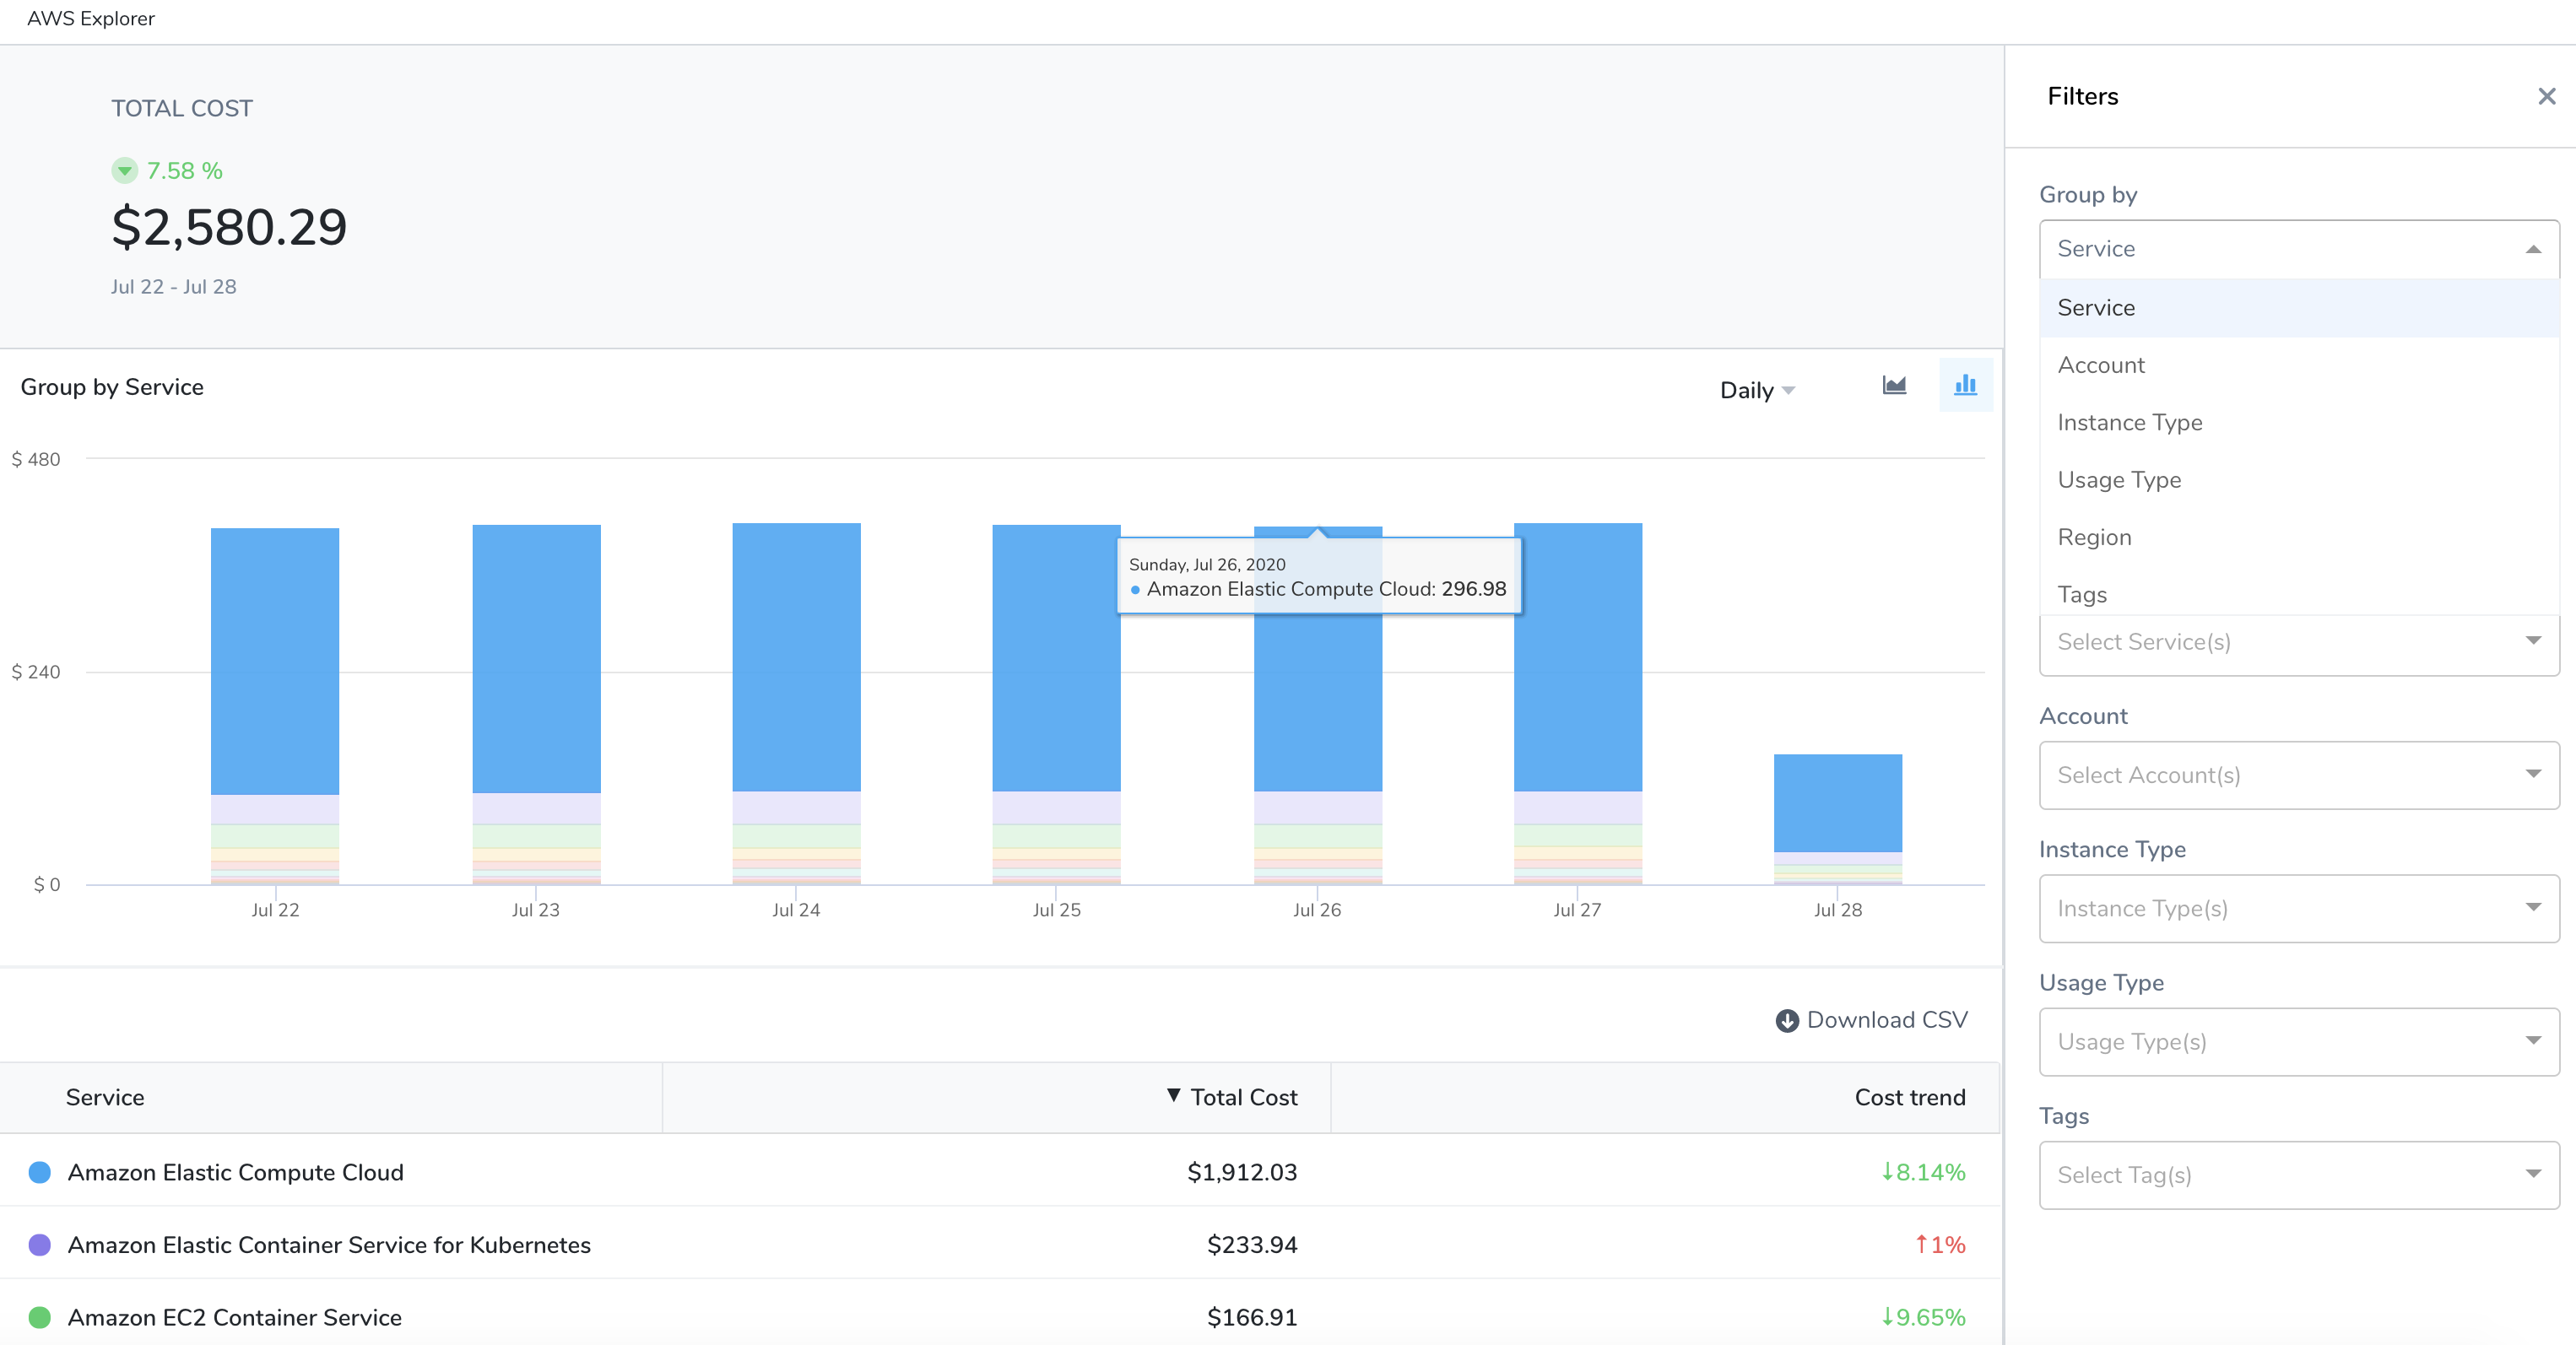Open the Usage Type(s) dropdown
The height and width of the screenshot is (1345, 2576).
[x=2298, y=1042]
